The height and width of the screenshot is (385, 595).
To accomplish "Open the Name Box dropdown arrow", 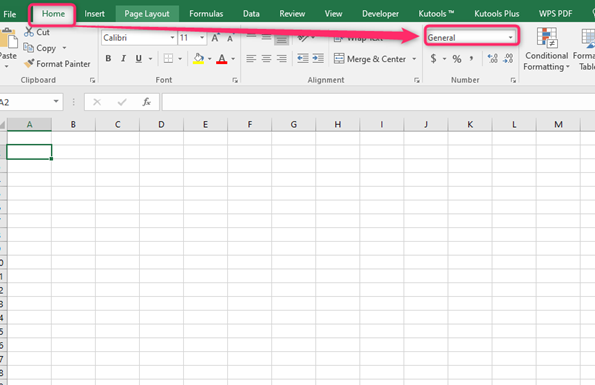I will (56, 101).
